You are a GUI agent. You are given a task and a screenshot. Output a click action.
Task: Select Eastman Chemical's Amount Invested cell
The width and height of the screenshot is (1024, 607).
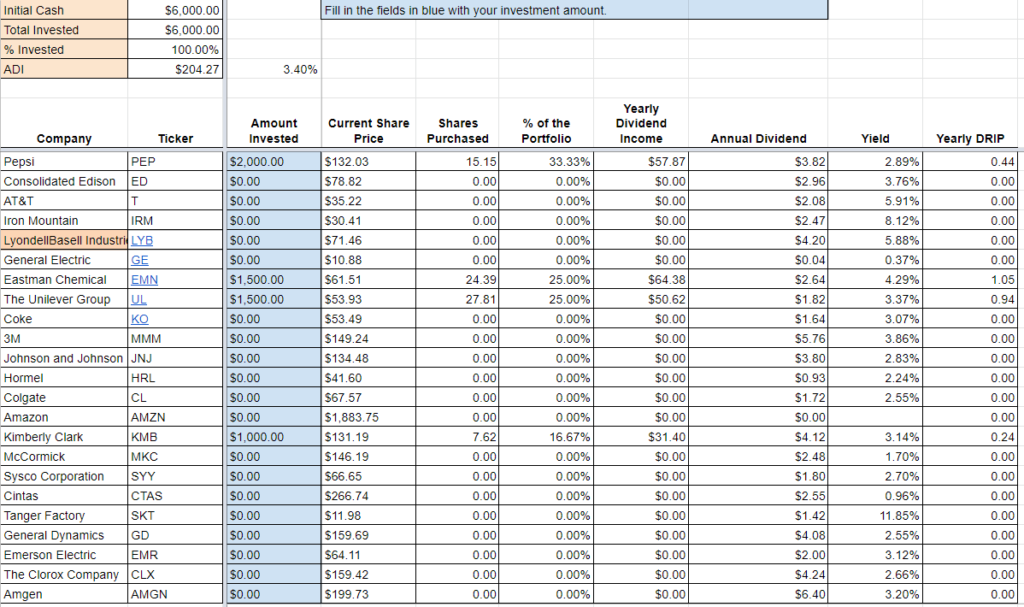click(274, 280)
